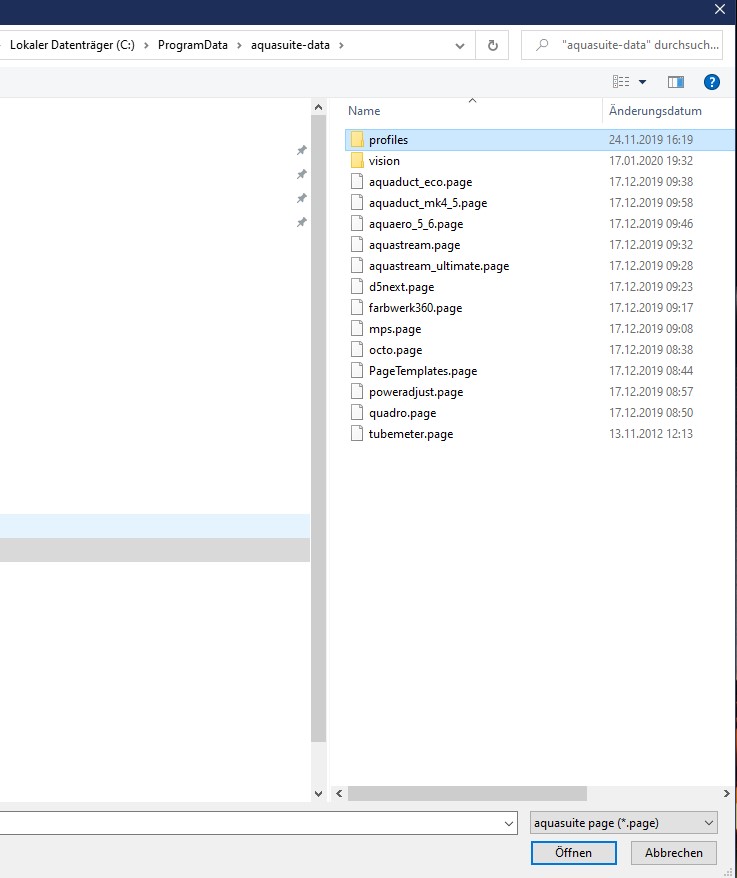The width and height of the screenshot is (737, 878).
Task: Click the navigation pane scroll down arrow
Action: (x=319, y=793)
